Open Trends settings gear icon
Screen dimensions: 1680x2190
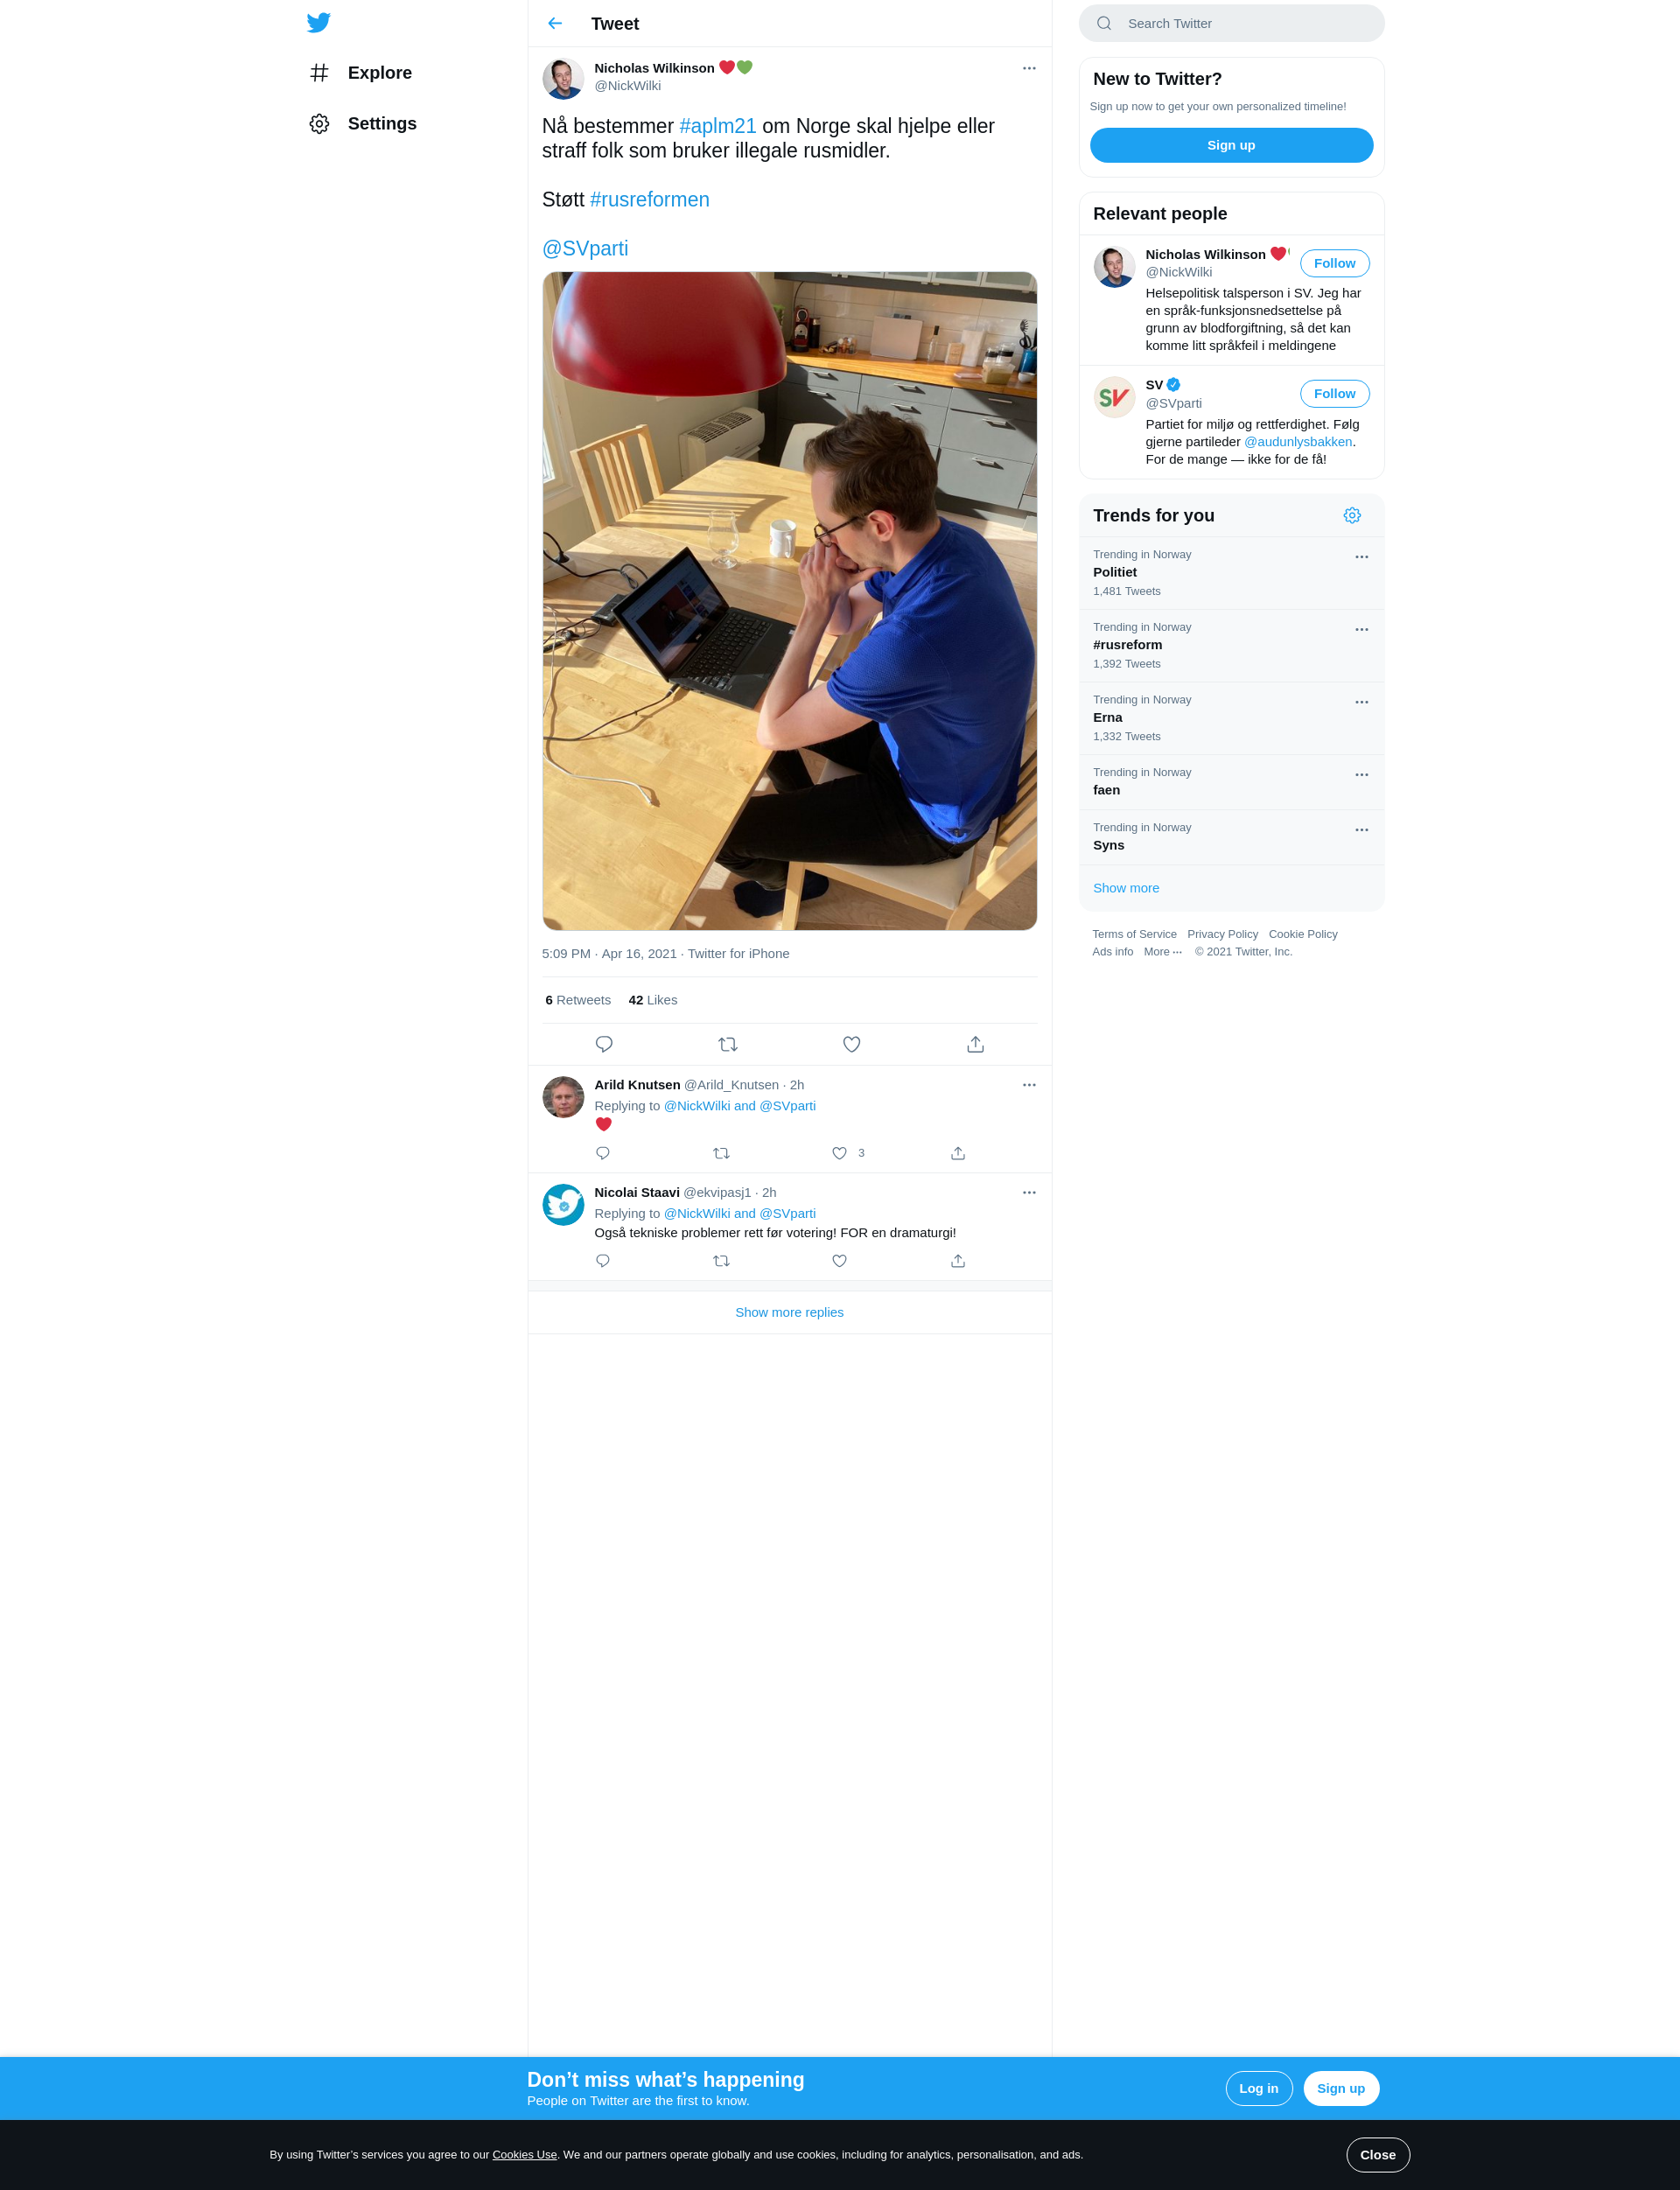click(1352, 516)
